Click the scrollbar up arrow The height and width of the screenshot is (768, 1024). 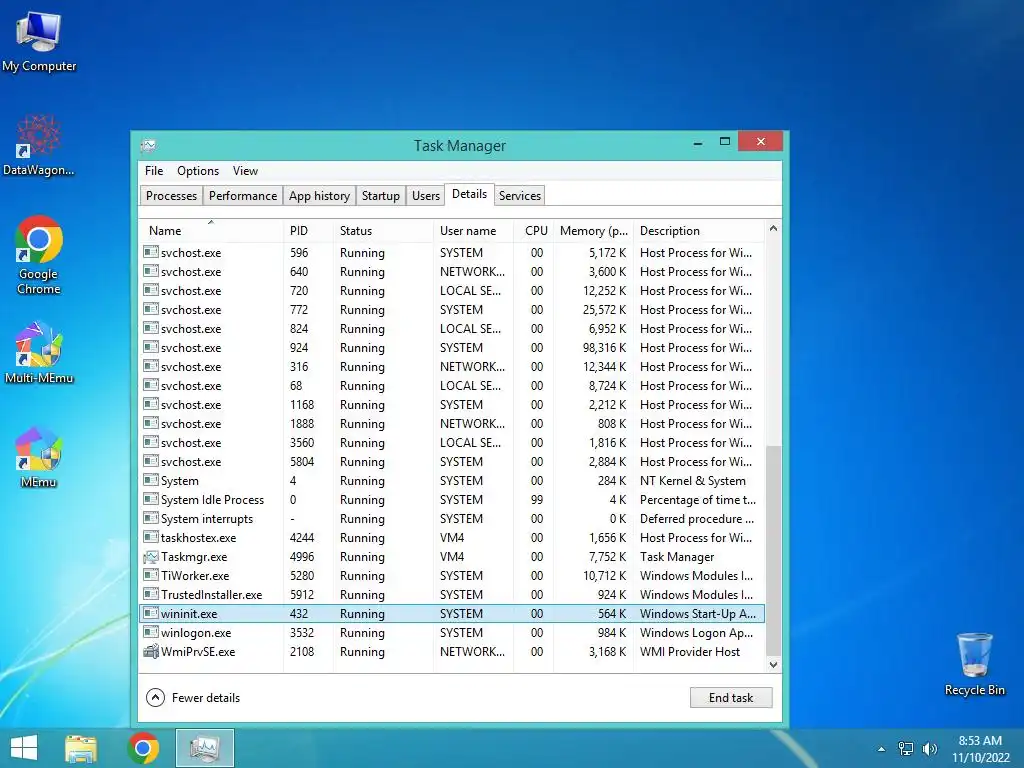pyautogui.click(x=773, y=229)
